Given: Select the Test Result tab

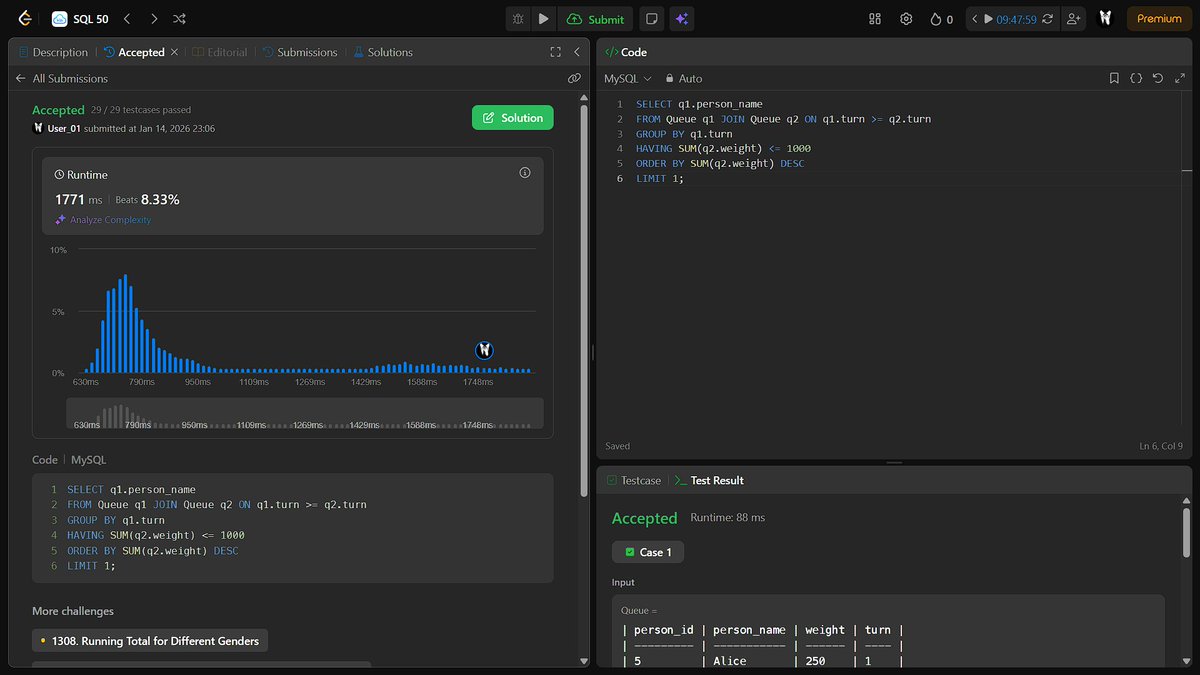Looking at the screenshot, I should [709, 480].
